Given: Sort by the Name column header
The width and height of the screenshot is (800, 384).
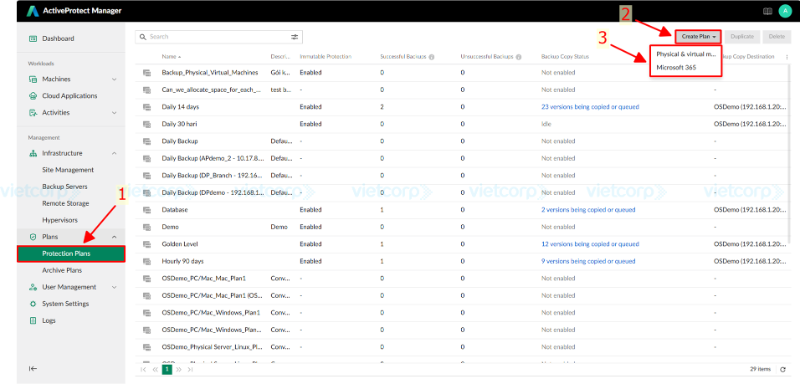Looking at the screenshot, I should pos(171,57).
